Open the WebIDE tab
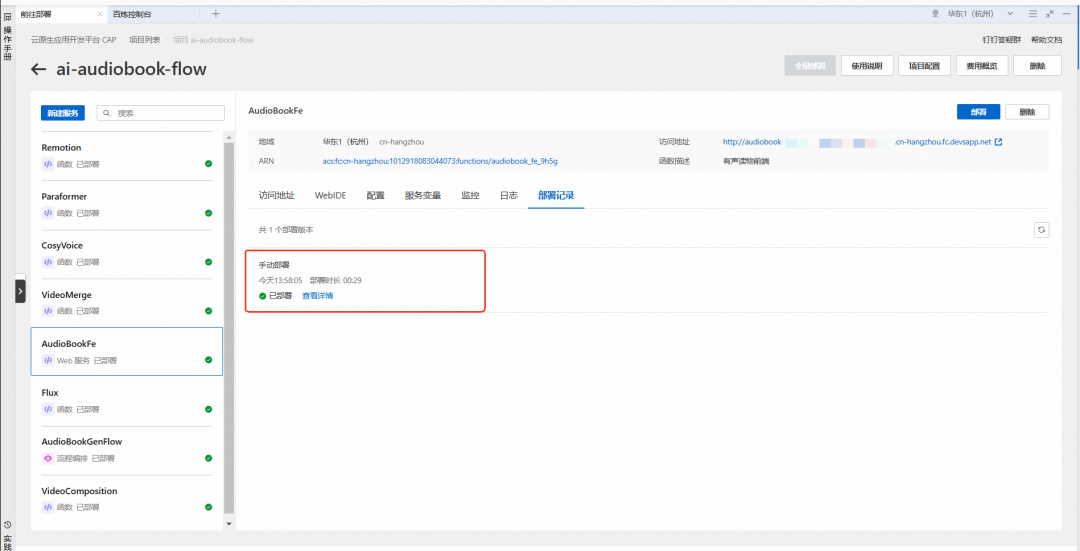Viewport: 1080px width, 551px height. tap(331, 195)
